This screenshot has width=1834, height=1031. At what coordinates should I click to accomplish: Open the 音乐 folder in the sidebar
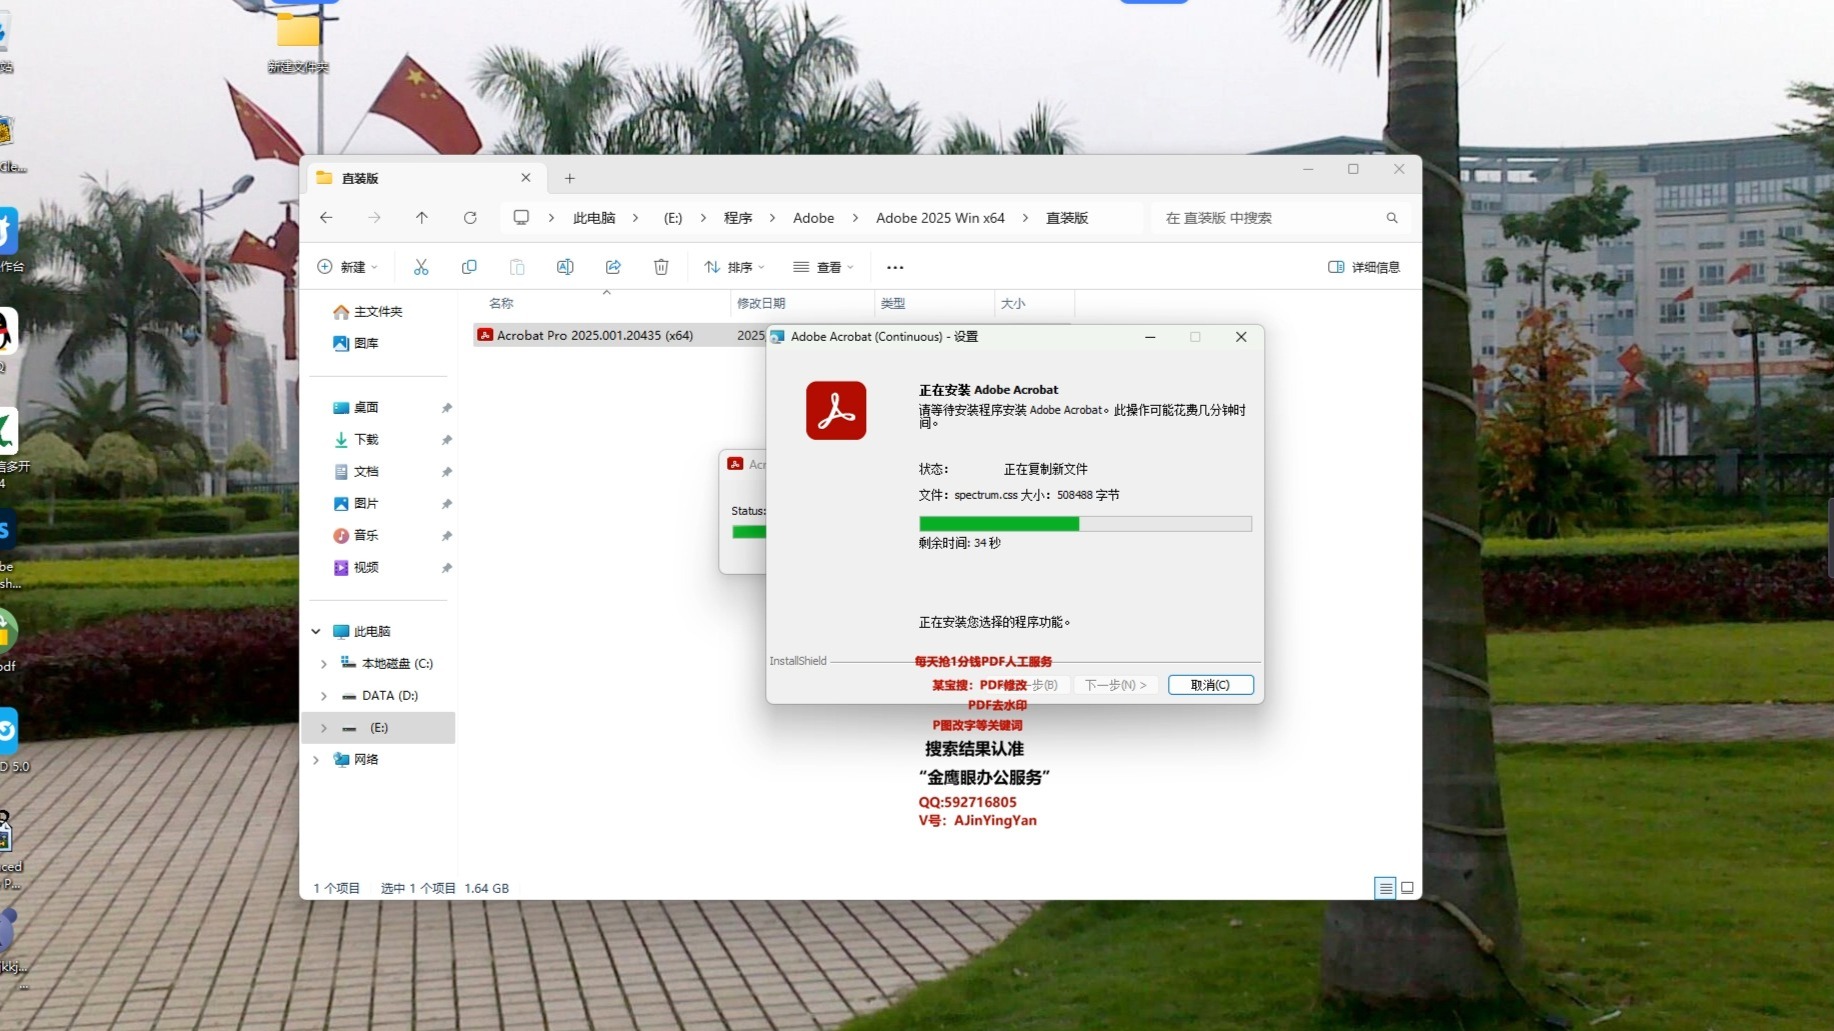(366, 535)
